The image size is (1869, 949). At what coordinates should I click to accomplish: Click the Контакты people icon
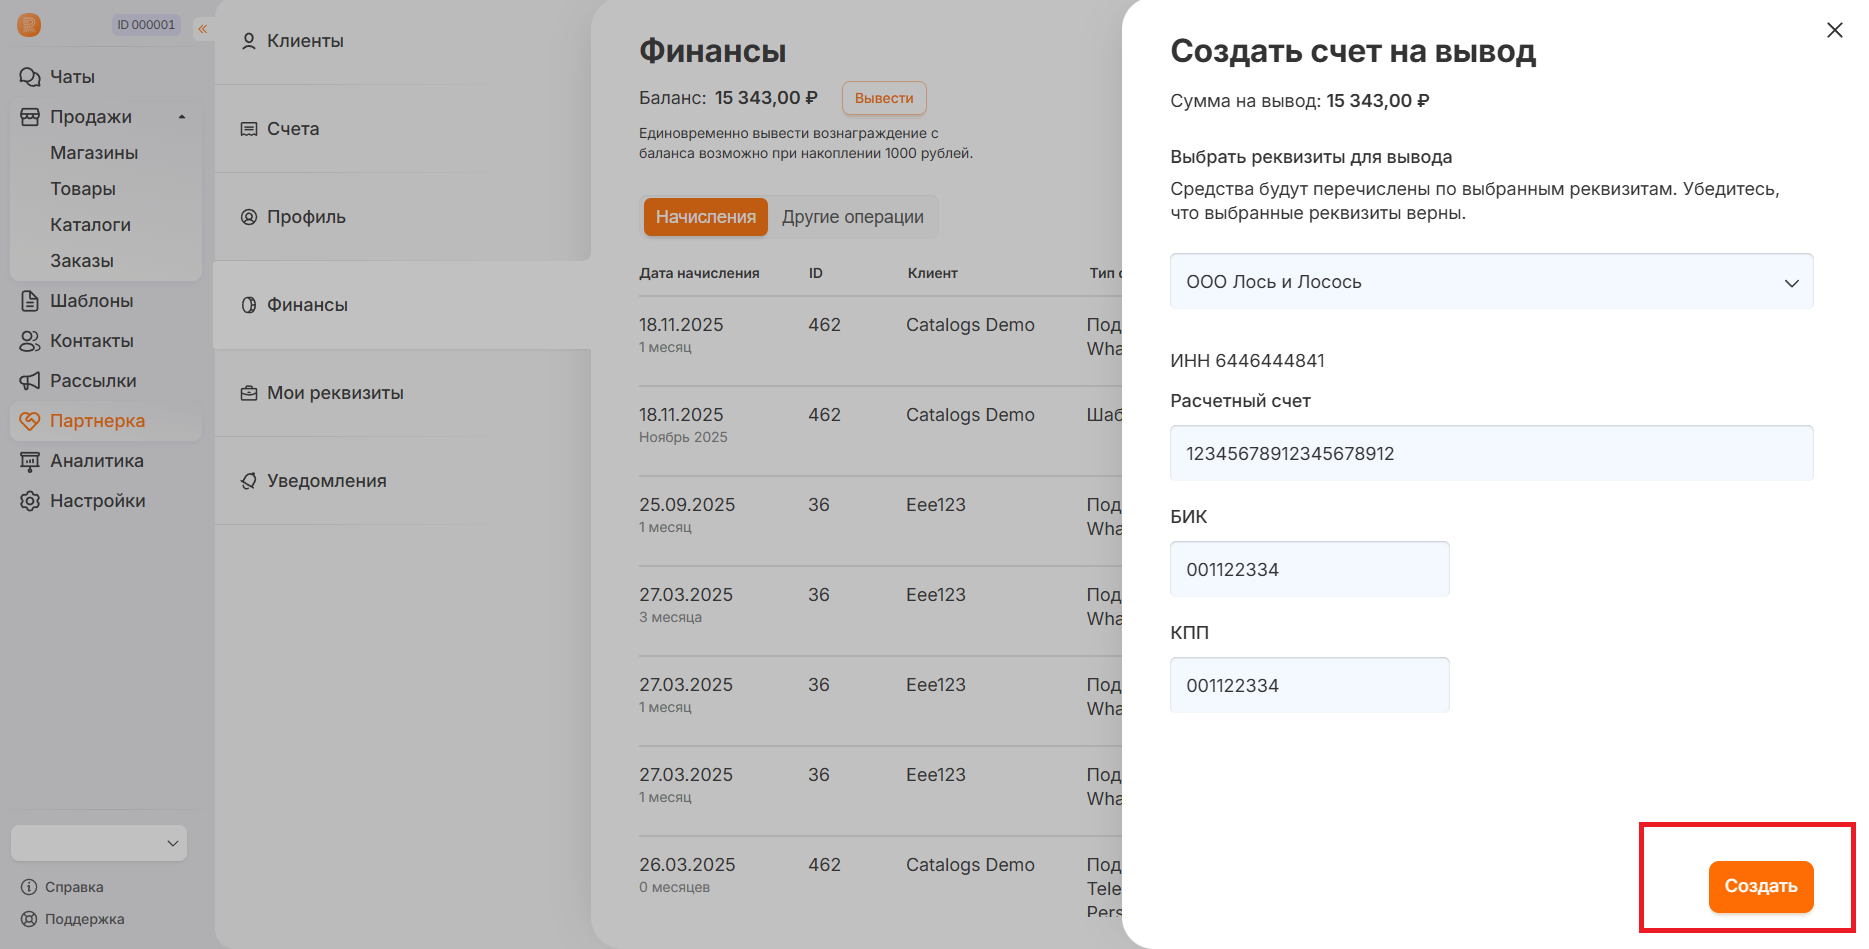pyautogui.click(x=30, y=341)
